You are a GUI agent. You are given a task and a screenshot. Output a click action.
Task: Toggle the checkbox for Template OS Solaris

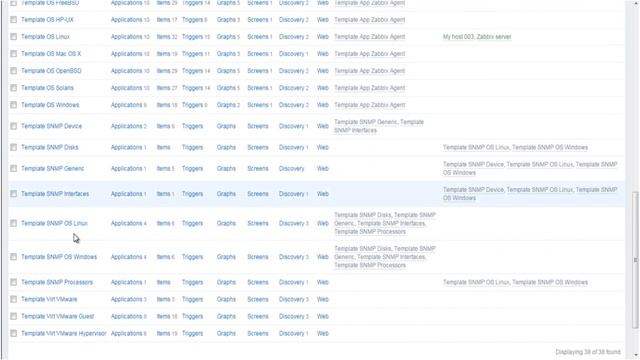tap(13, 88)
